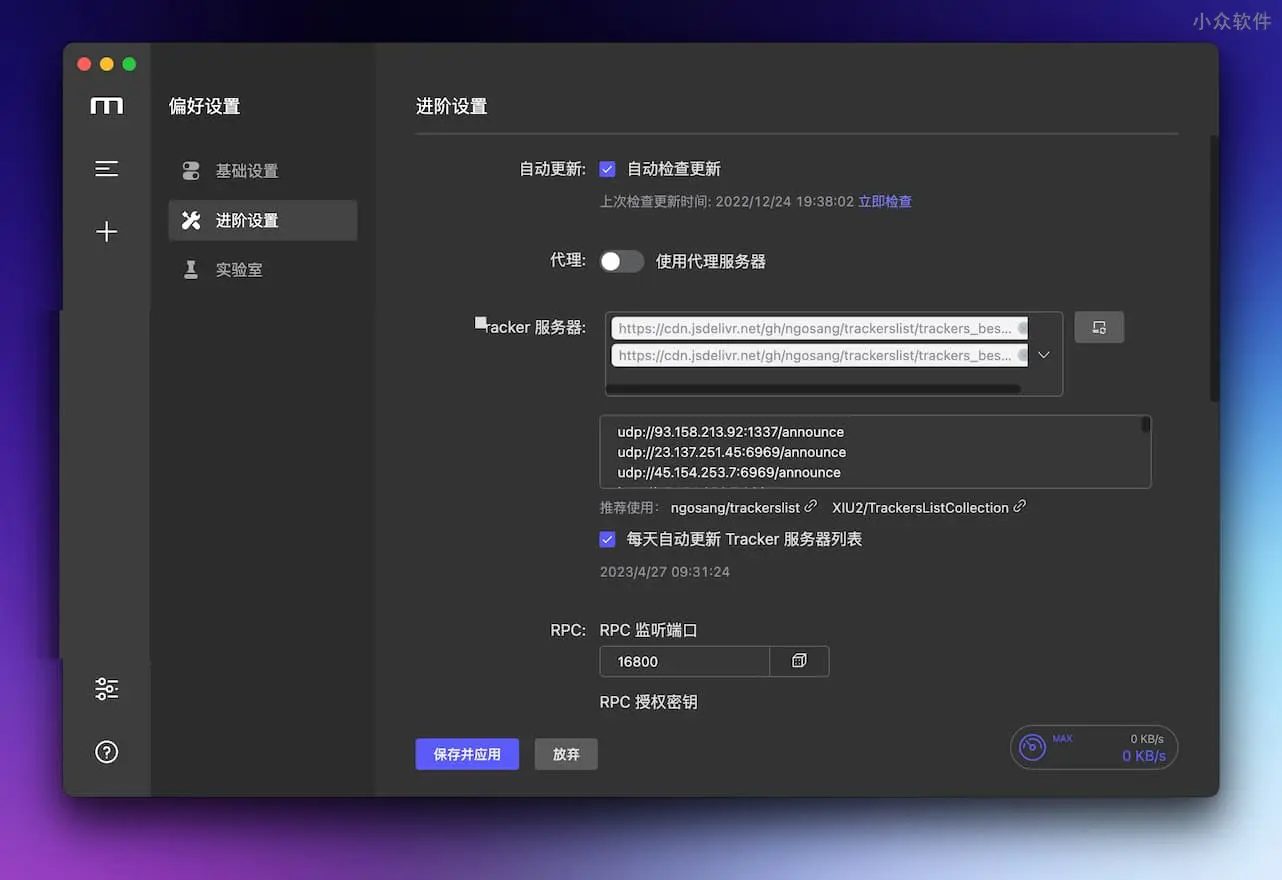The image size is (1282, 880).
Task: Click 保存并应用 to save settings
Action: coord(467,754)
